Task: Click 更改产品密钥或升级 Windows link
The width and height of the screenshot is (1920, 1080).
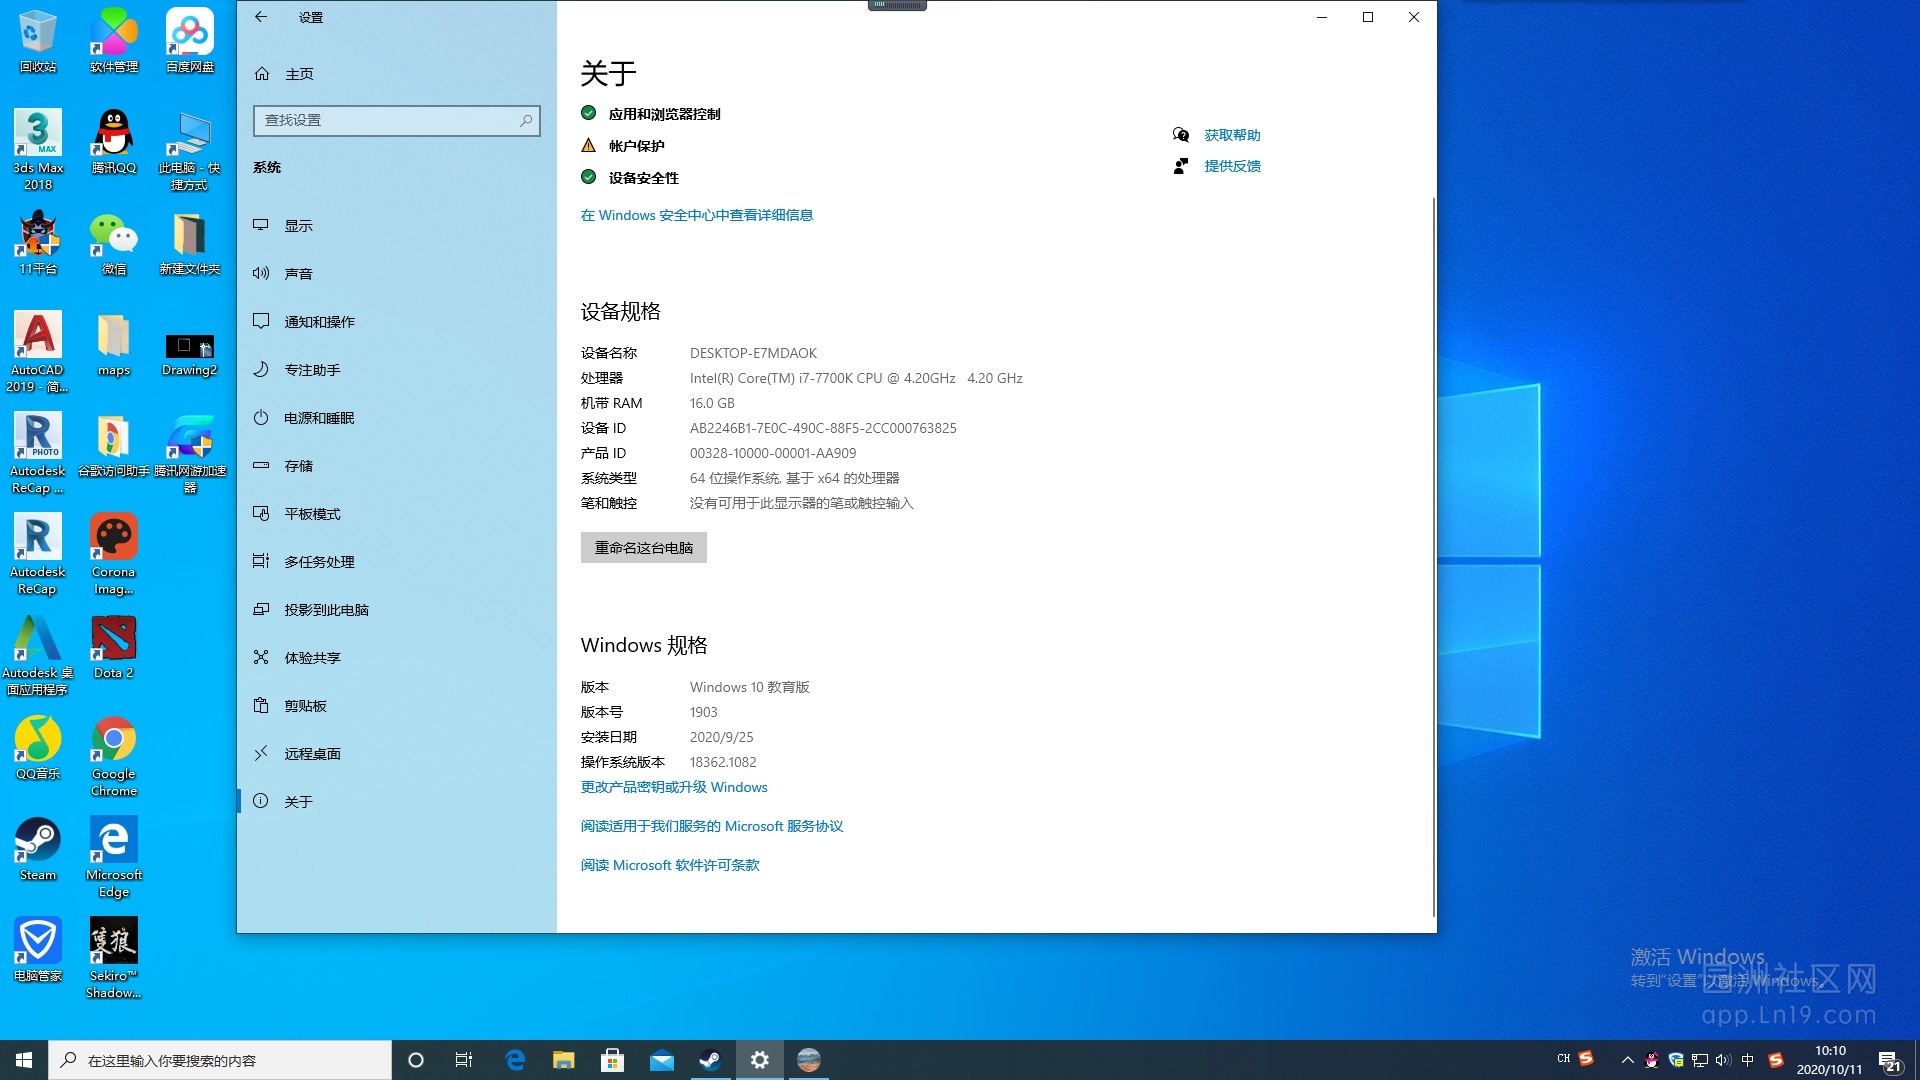Action: tap(674, 787)
